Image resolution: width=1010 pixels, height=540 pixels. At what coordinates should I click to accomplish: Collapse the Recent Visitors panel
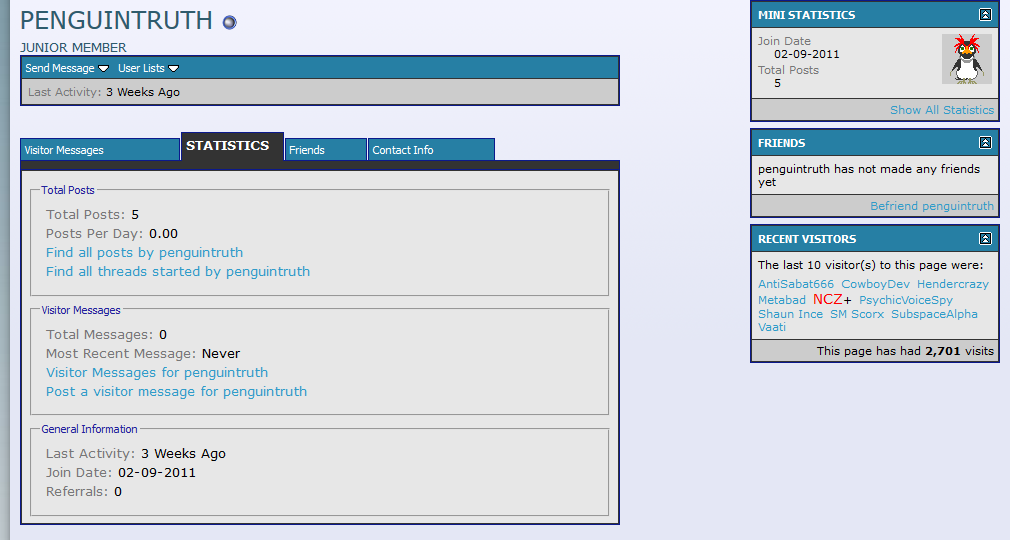985,239
